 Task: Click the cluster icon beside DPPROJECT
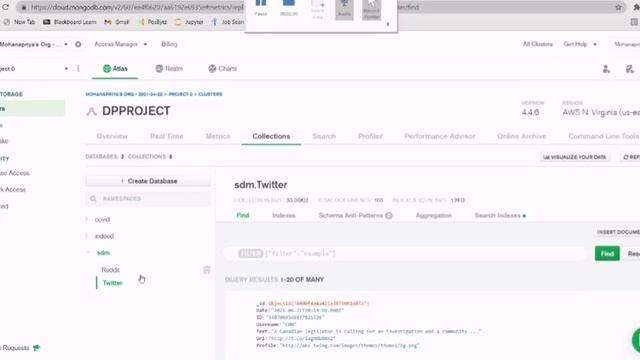pyautogui.click(x=91, y=111)
